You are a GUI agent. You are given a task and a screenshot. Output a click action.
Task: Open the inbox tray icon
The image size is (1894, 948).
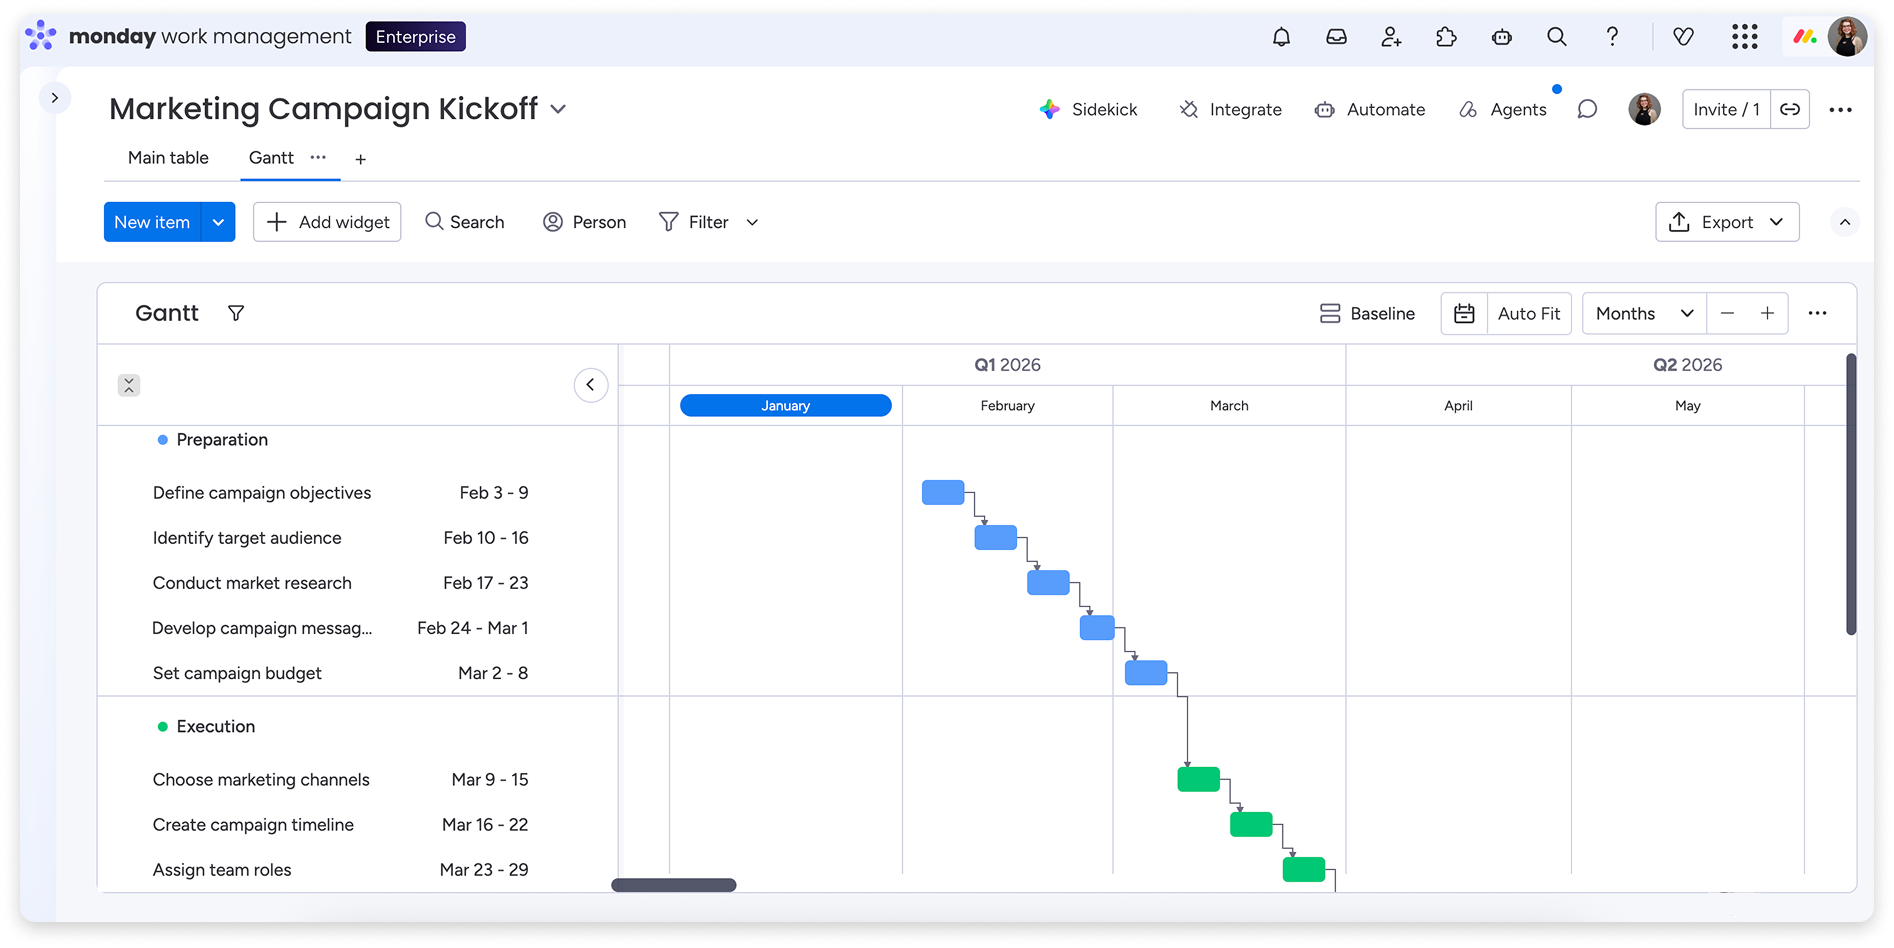click(x=1336, y=37)
